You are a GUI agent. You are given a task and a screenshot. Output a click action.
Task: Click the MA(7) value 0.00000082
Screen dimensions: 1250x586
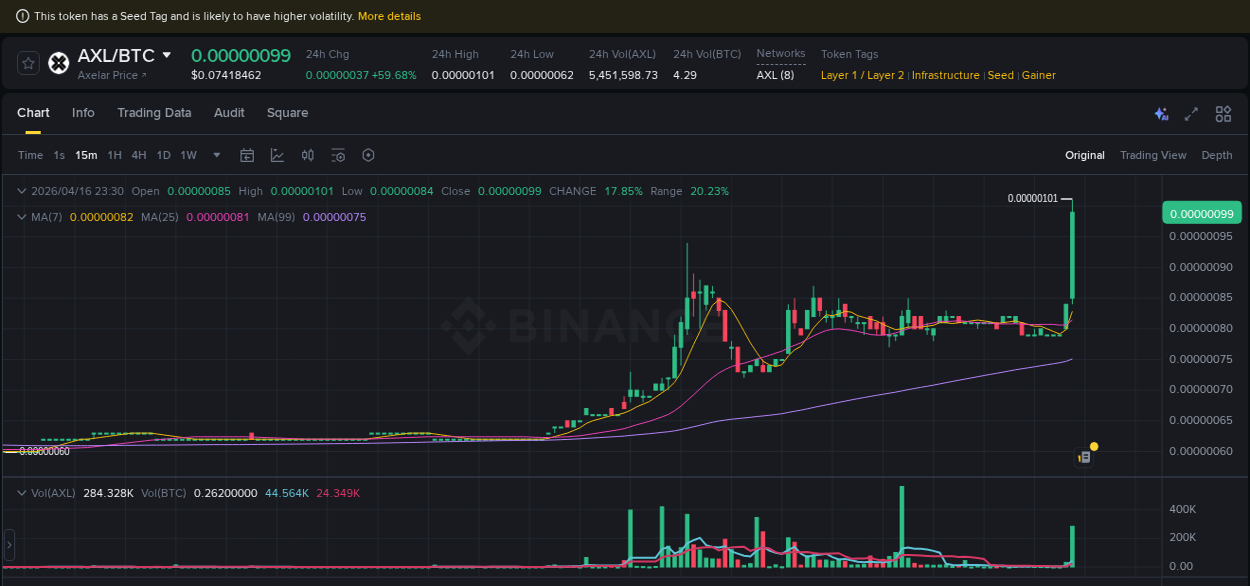tap(101, 217)
